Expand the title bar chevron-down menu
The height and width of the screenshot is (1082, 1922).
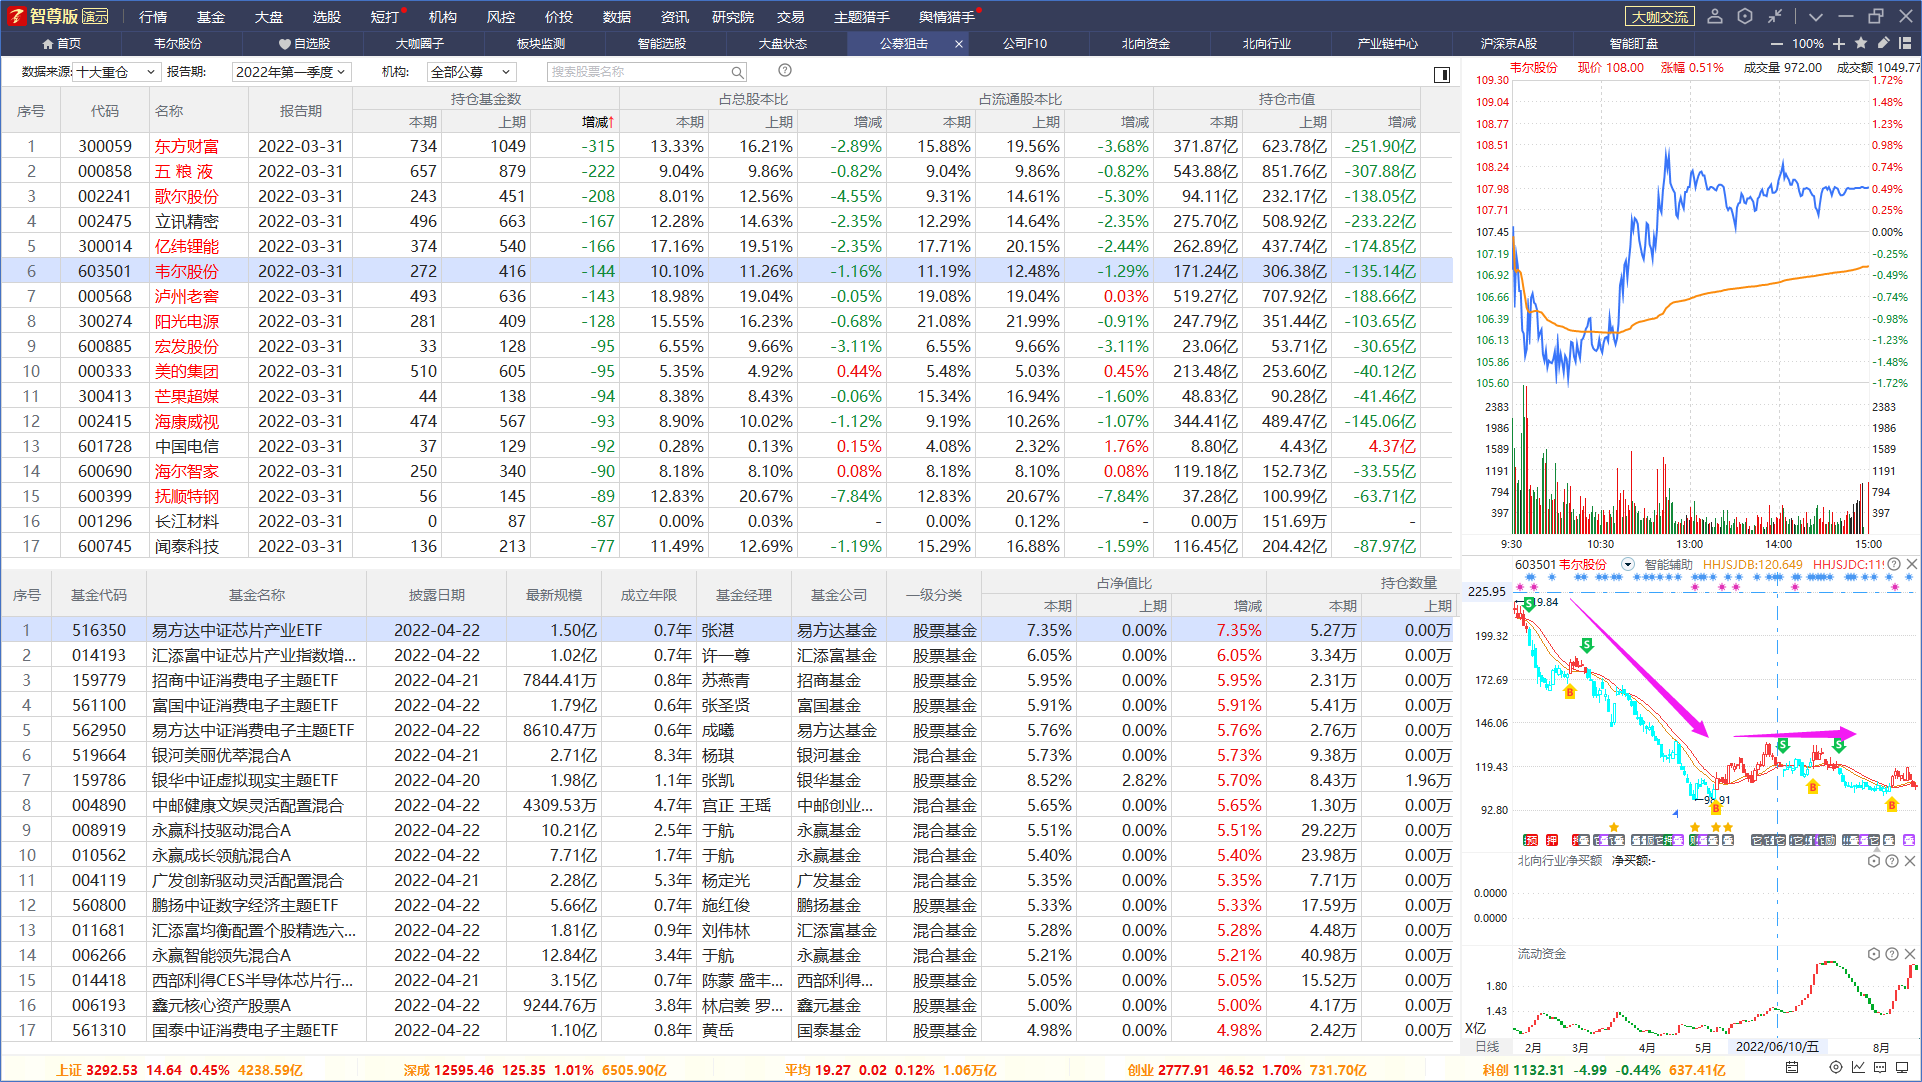click(1816, 17)
